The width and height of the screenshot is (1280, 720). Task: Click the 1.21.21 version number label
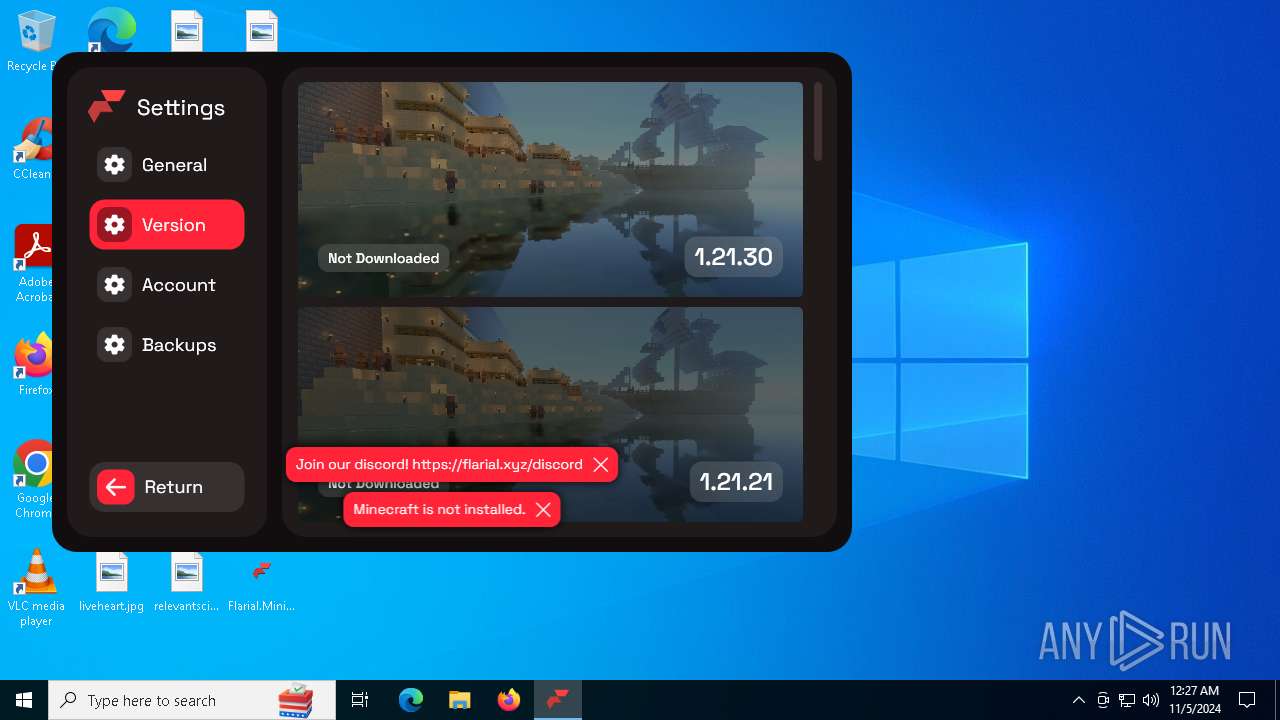[x=736, y=482]
